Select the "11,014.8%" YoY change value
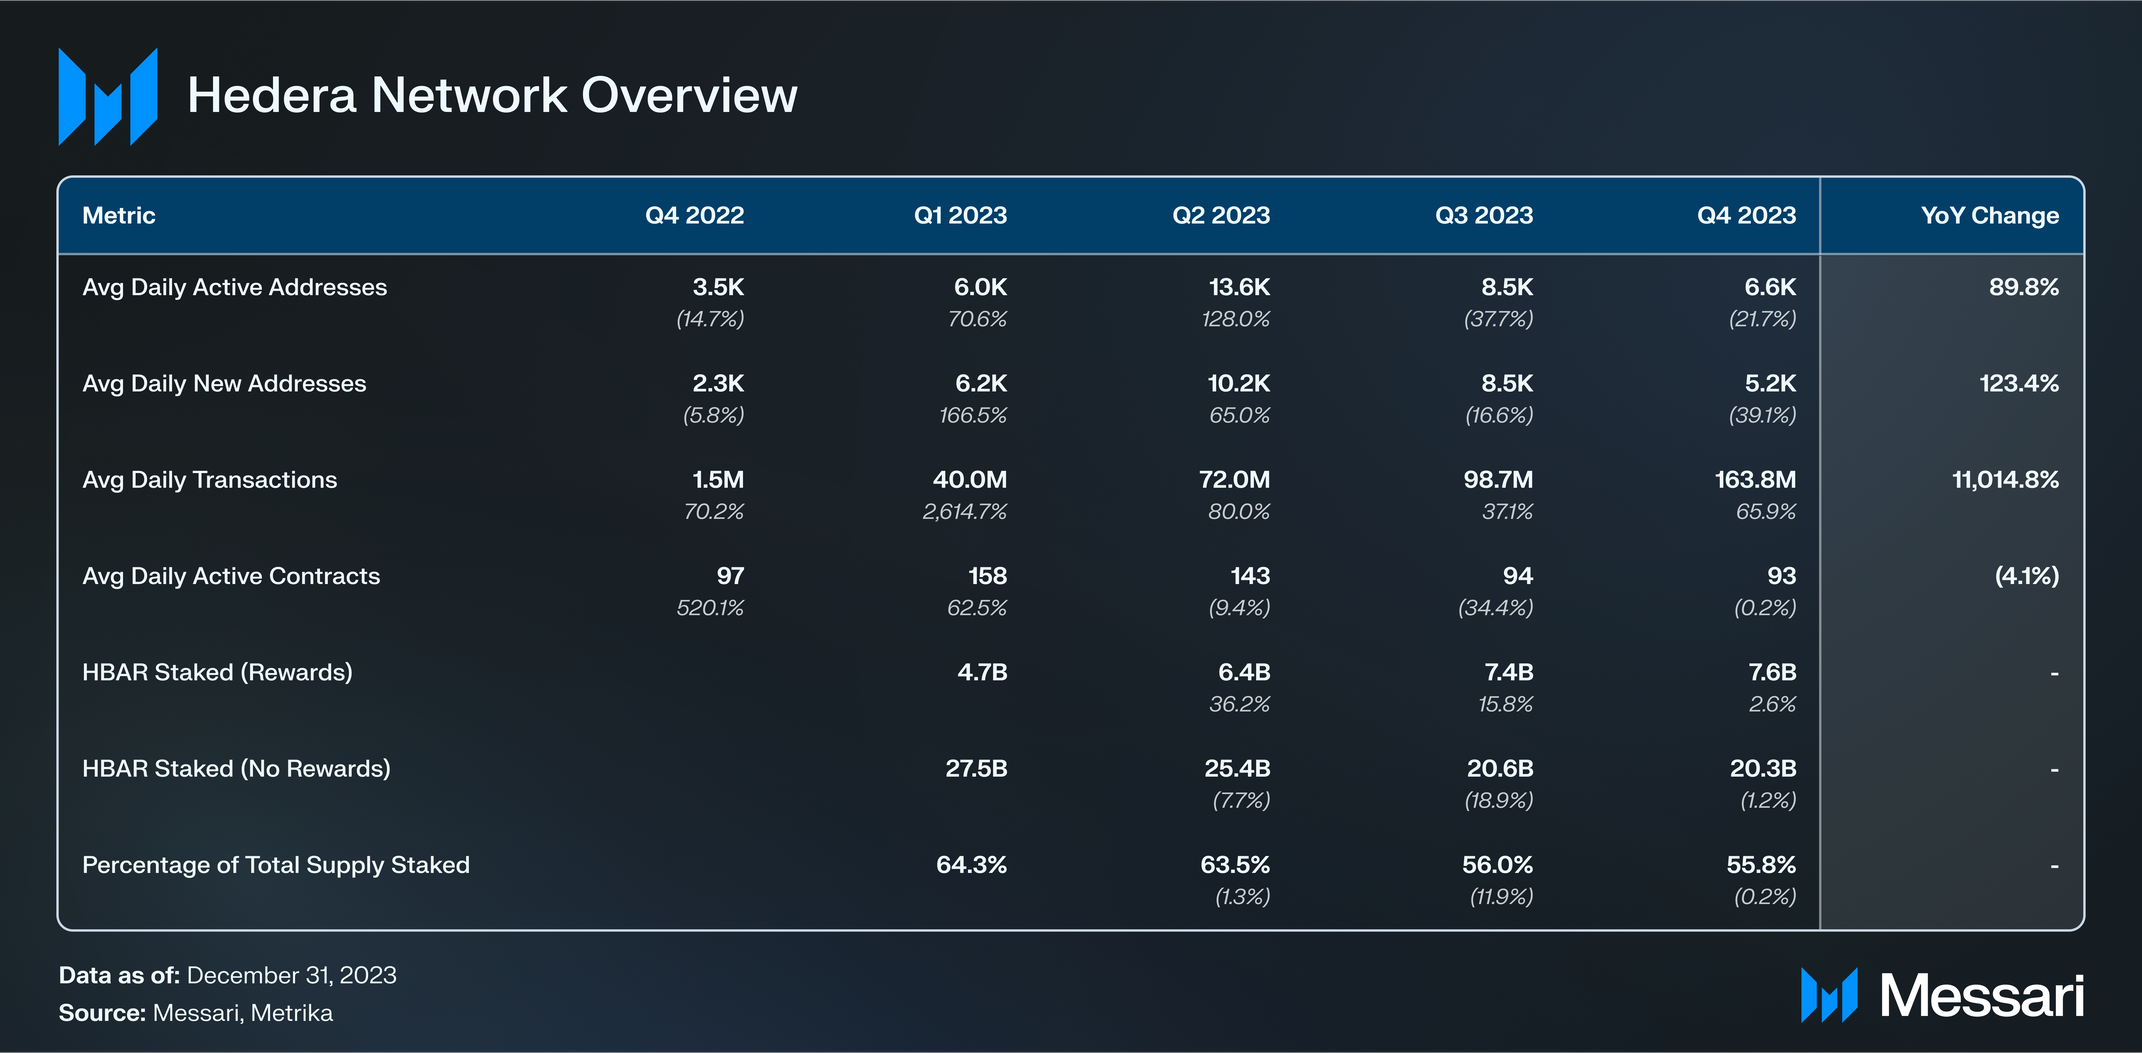This screenshot has height=1053, width=2142. pos(2006,480)
